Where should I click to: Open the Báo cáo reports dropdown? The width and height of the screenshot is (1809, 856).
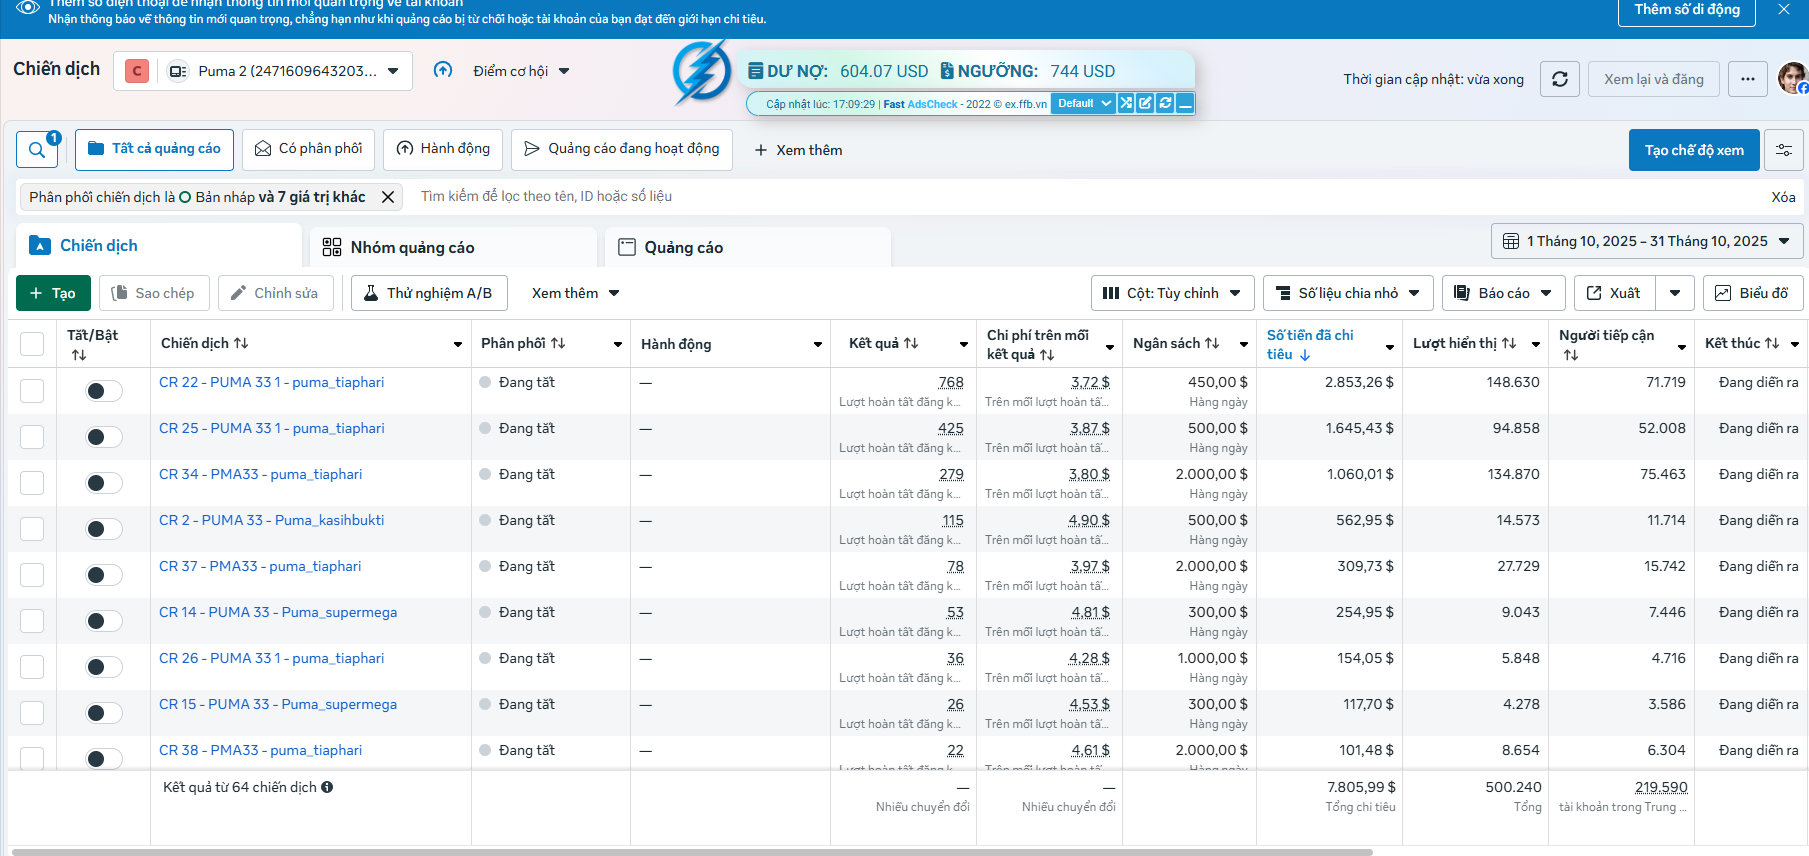click(1503, 293)
